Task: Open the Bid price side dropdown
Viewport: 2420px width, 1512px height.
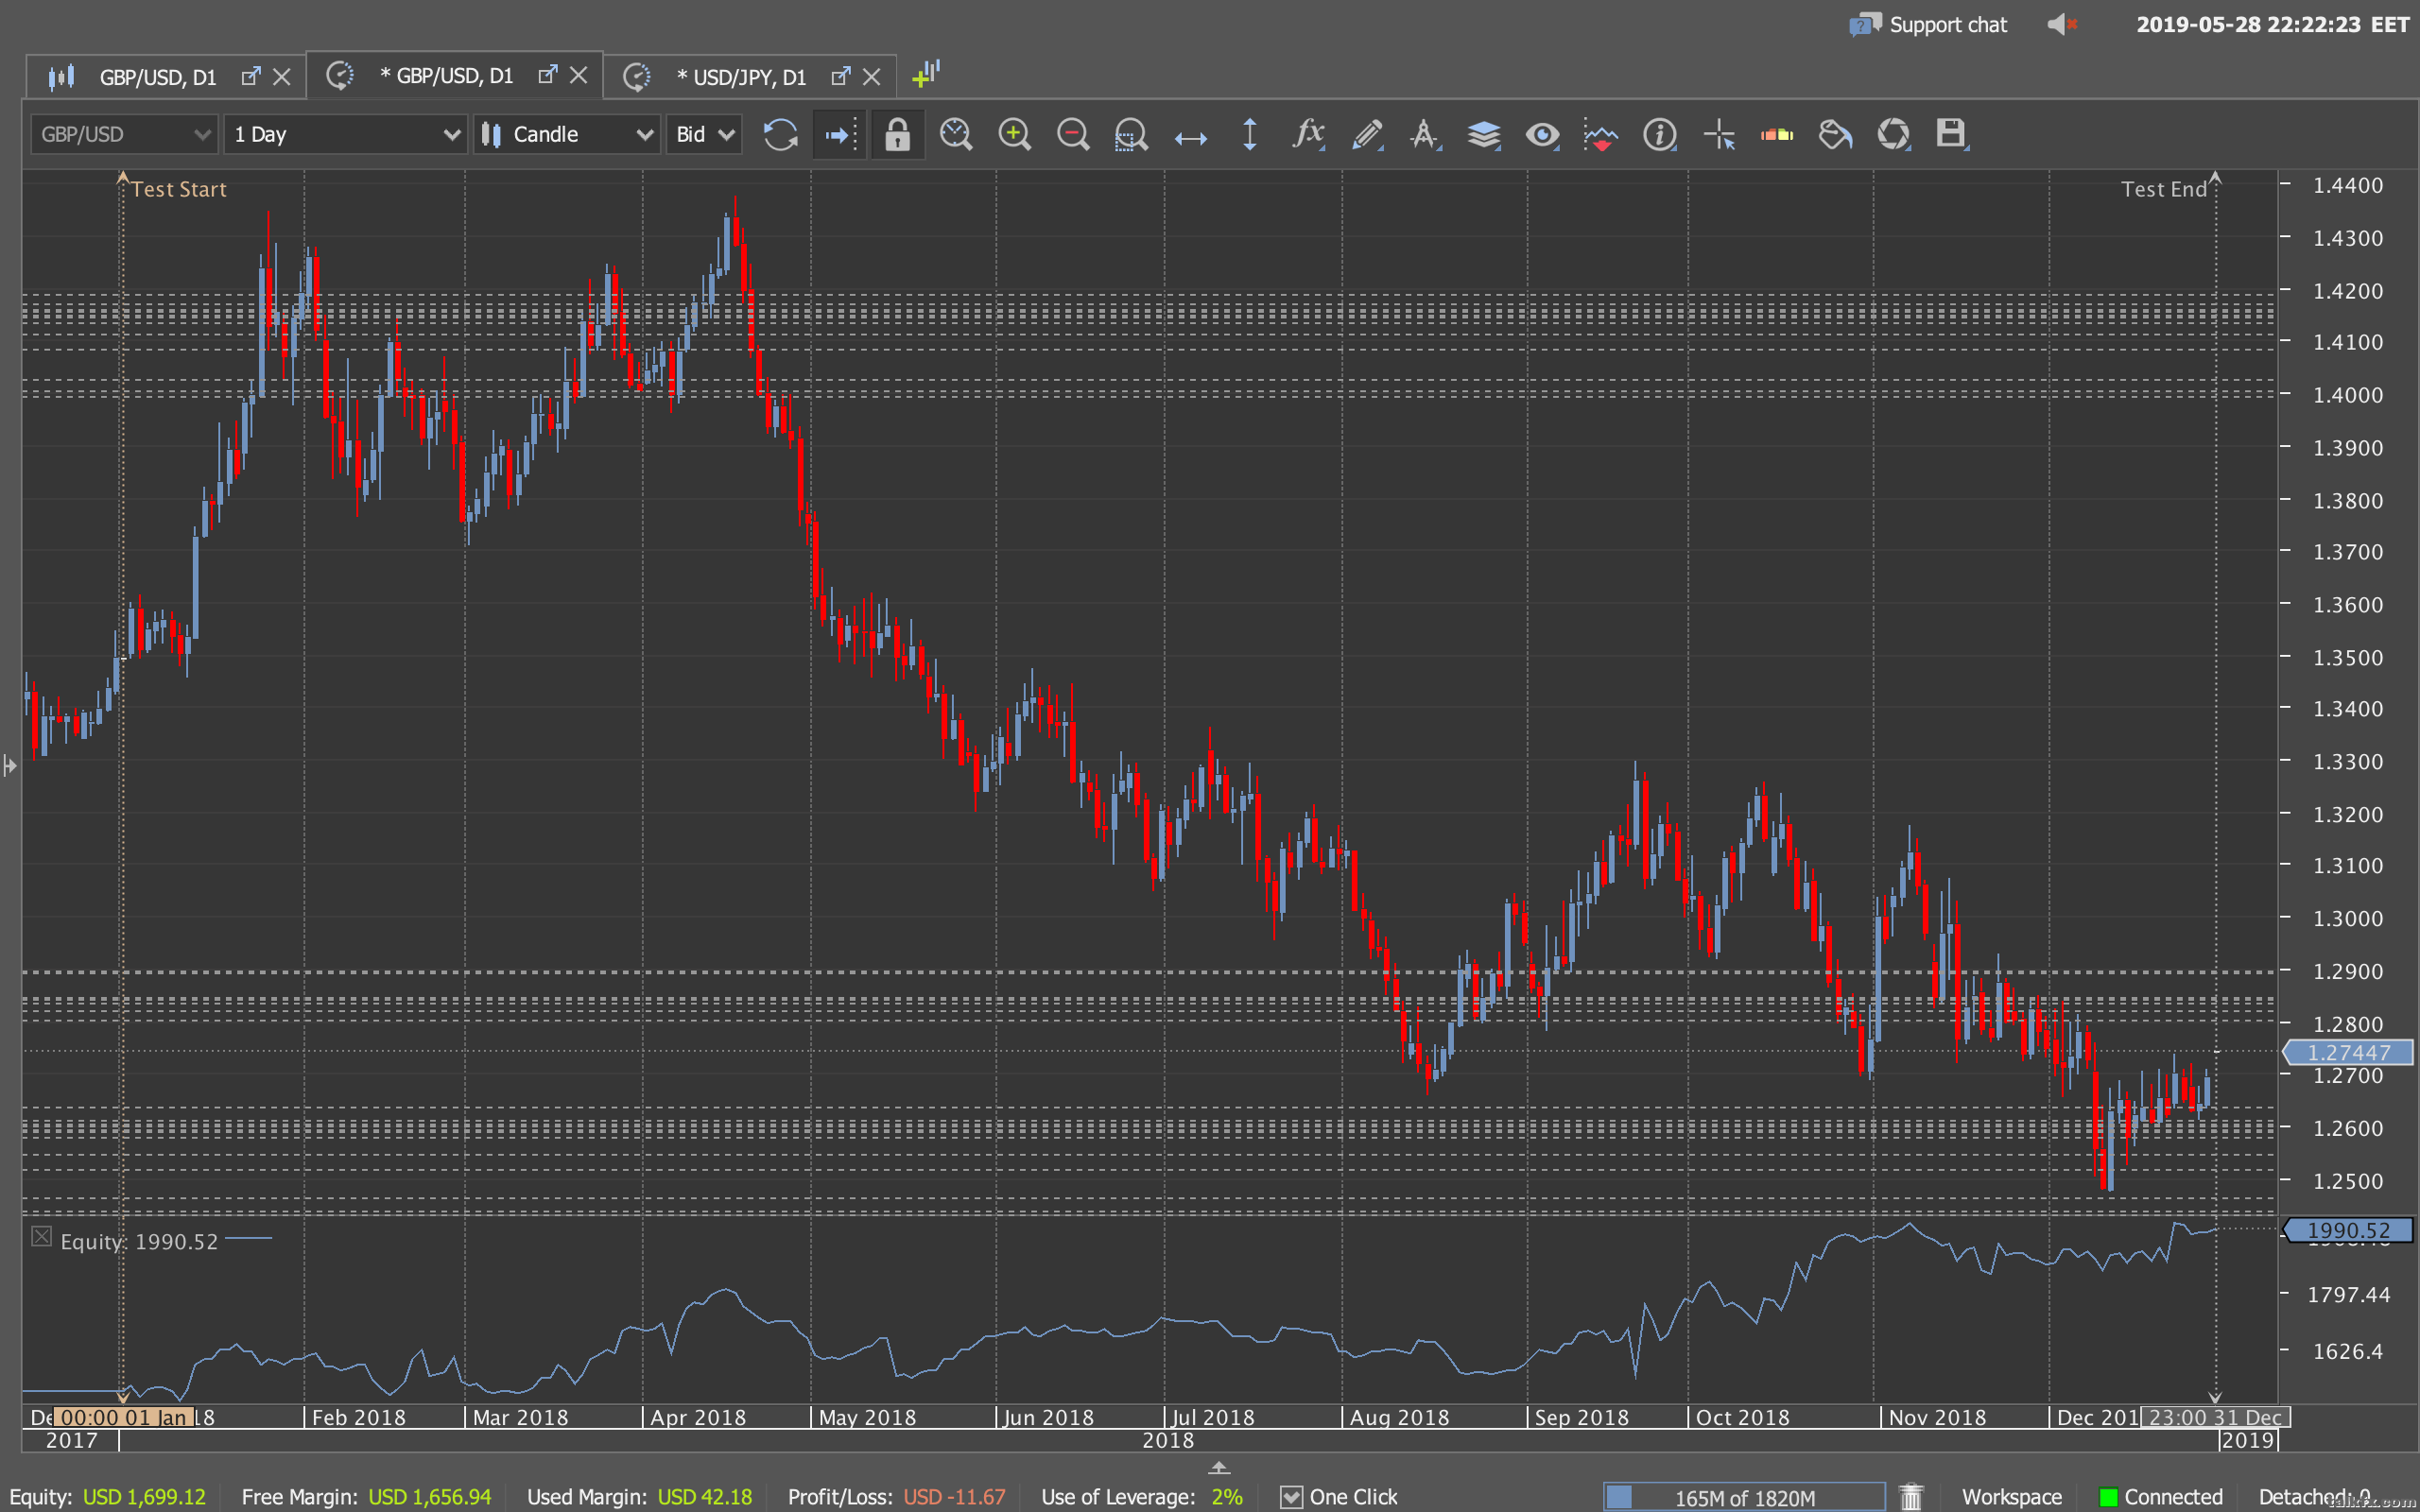Action: tap(704, 134)
